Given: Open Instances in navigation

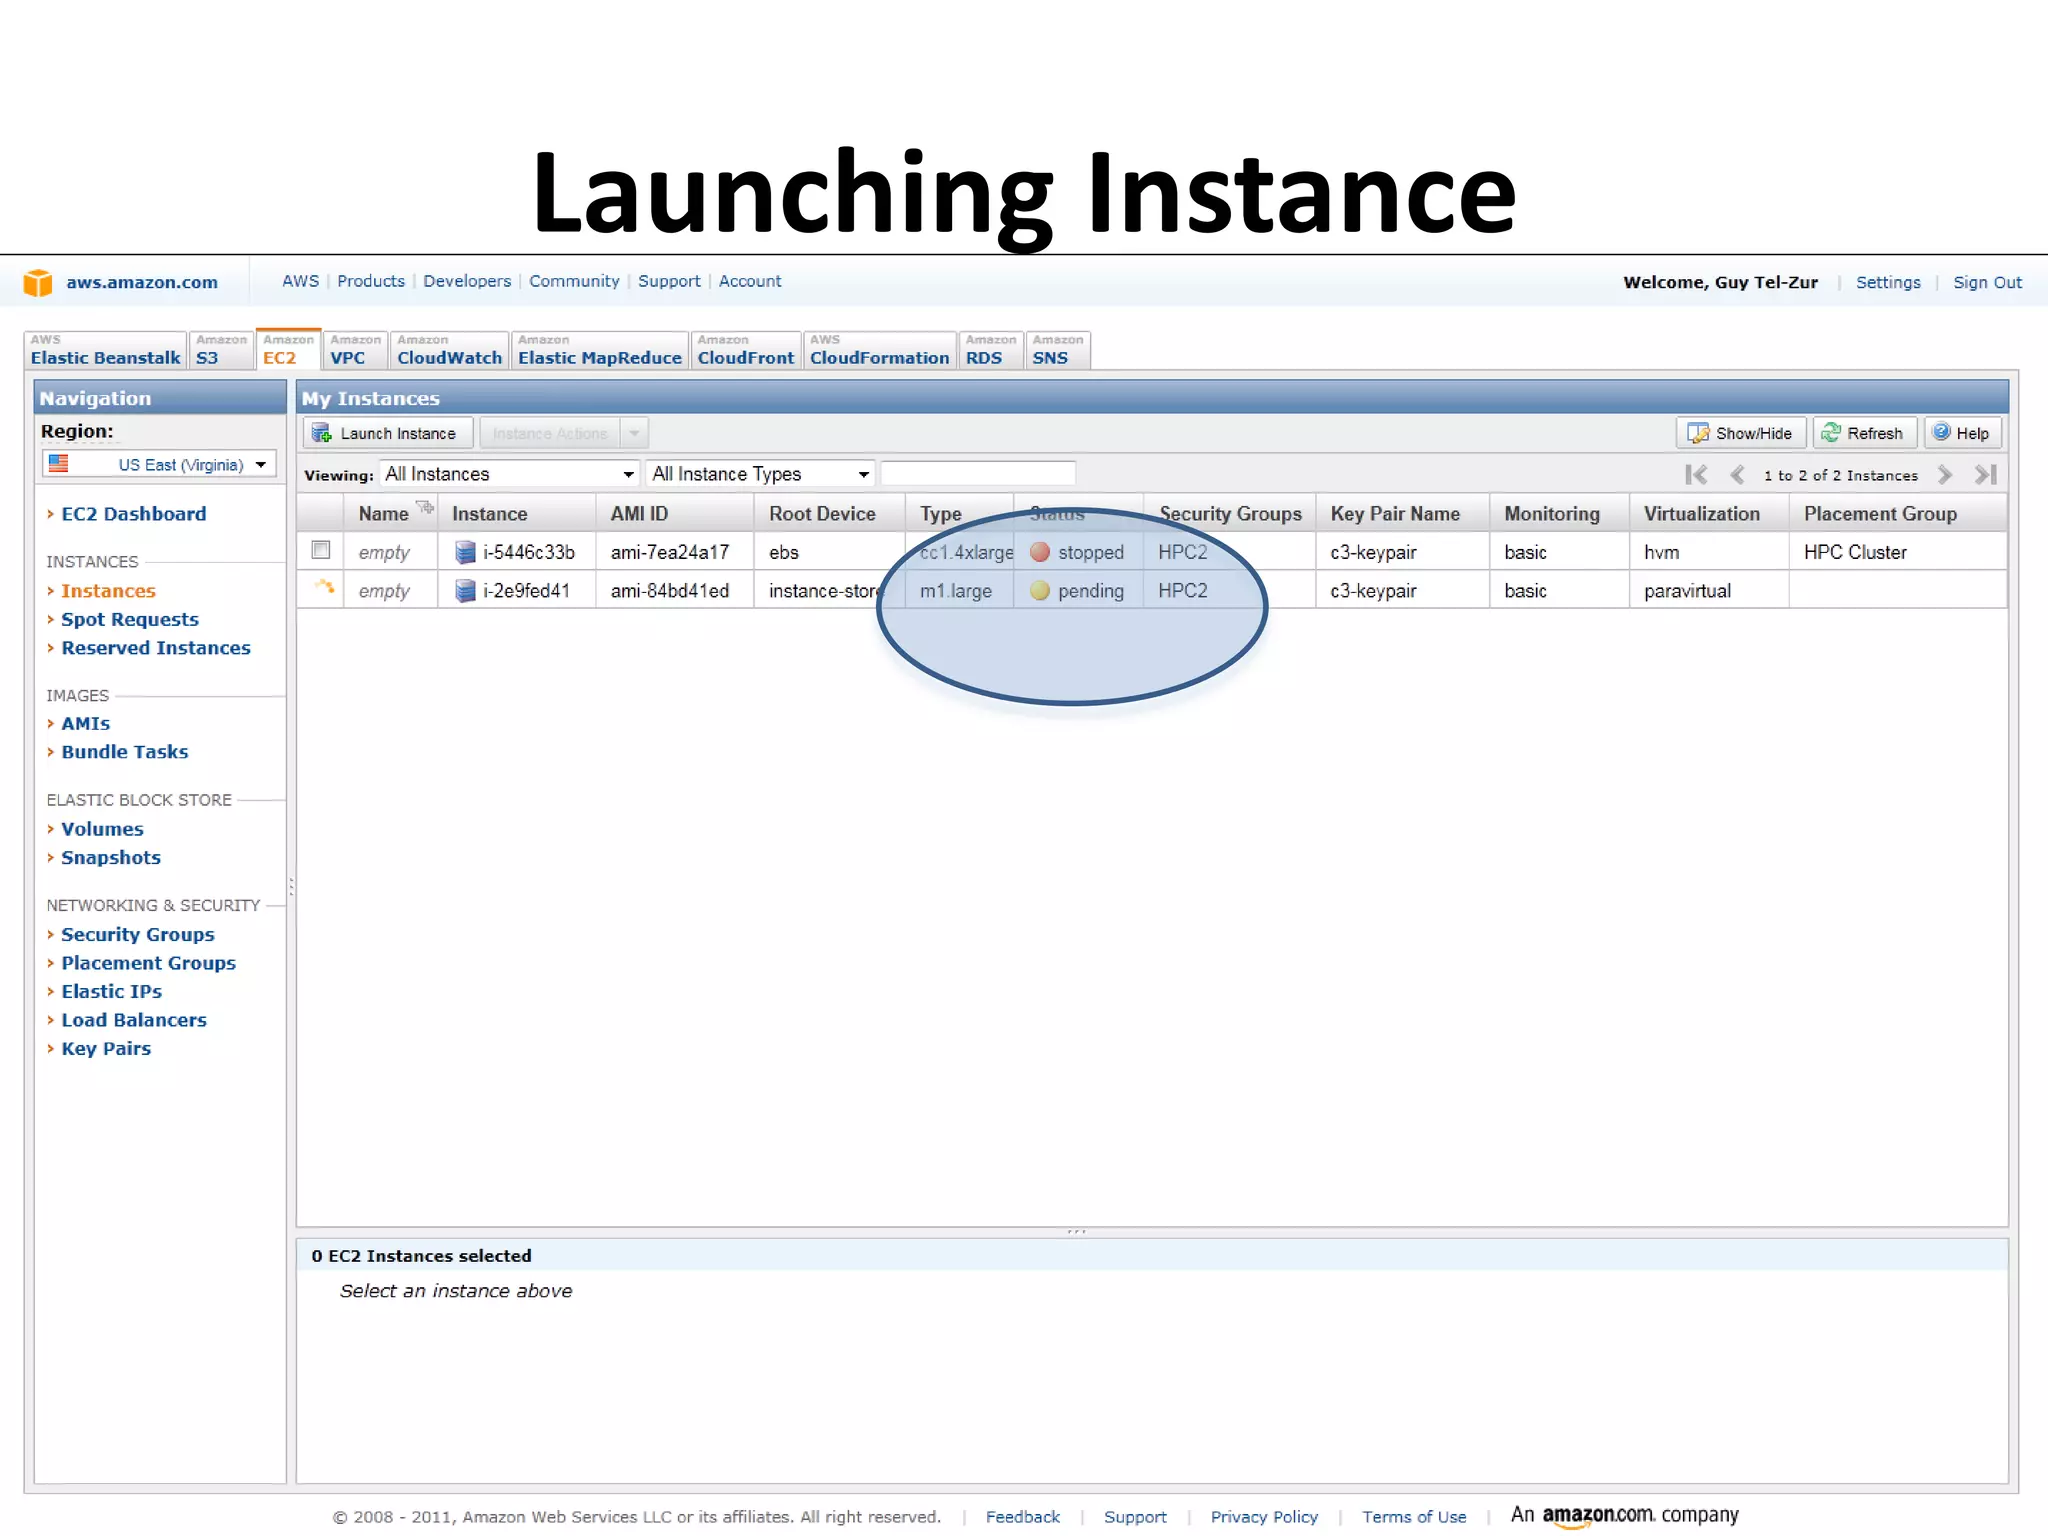Looking at the screenshot, I should coord(108,591).
